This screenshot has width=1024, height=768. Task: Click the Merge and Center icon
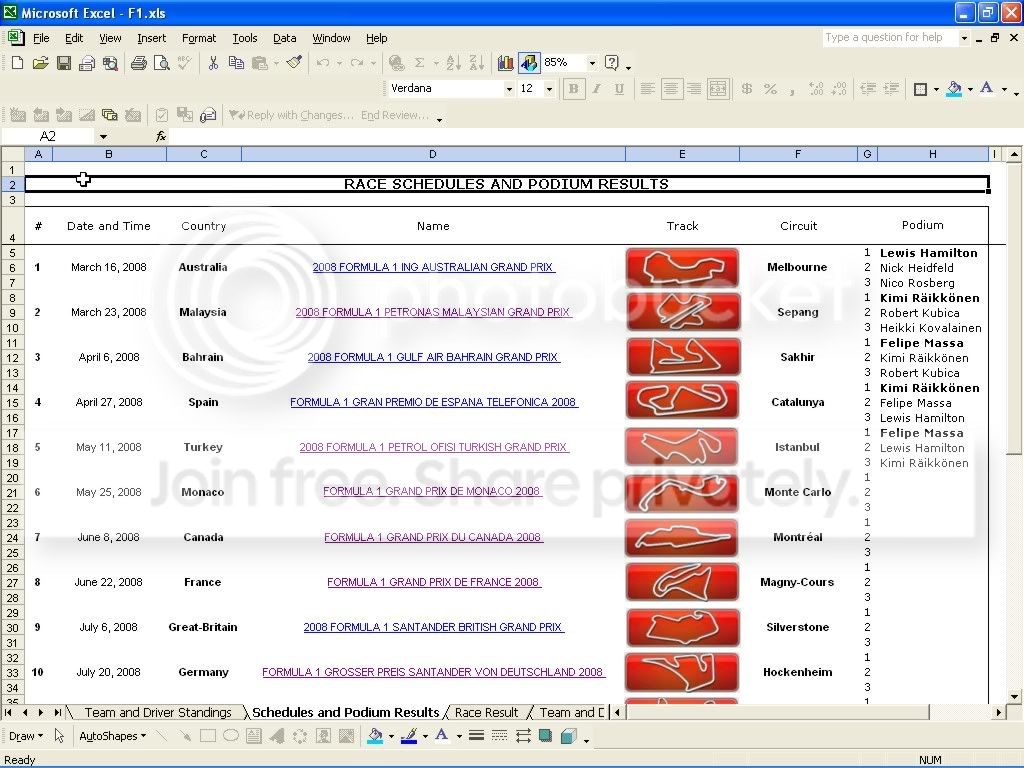click(718, 89)
